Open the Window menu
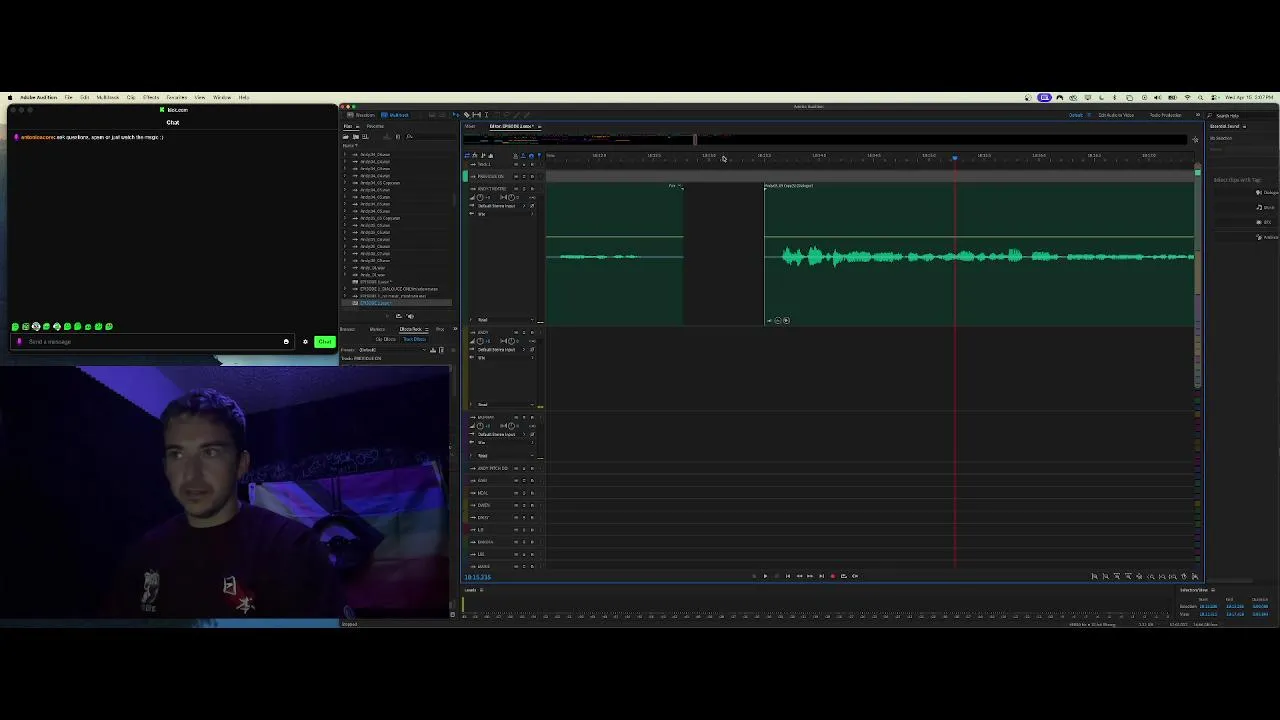1280x720 pixels. pyautogui.click(x=222, y=97)
